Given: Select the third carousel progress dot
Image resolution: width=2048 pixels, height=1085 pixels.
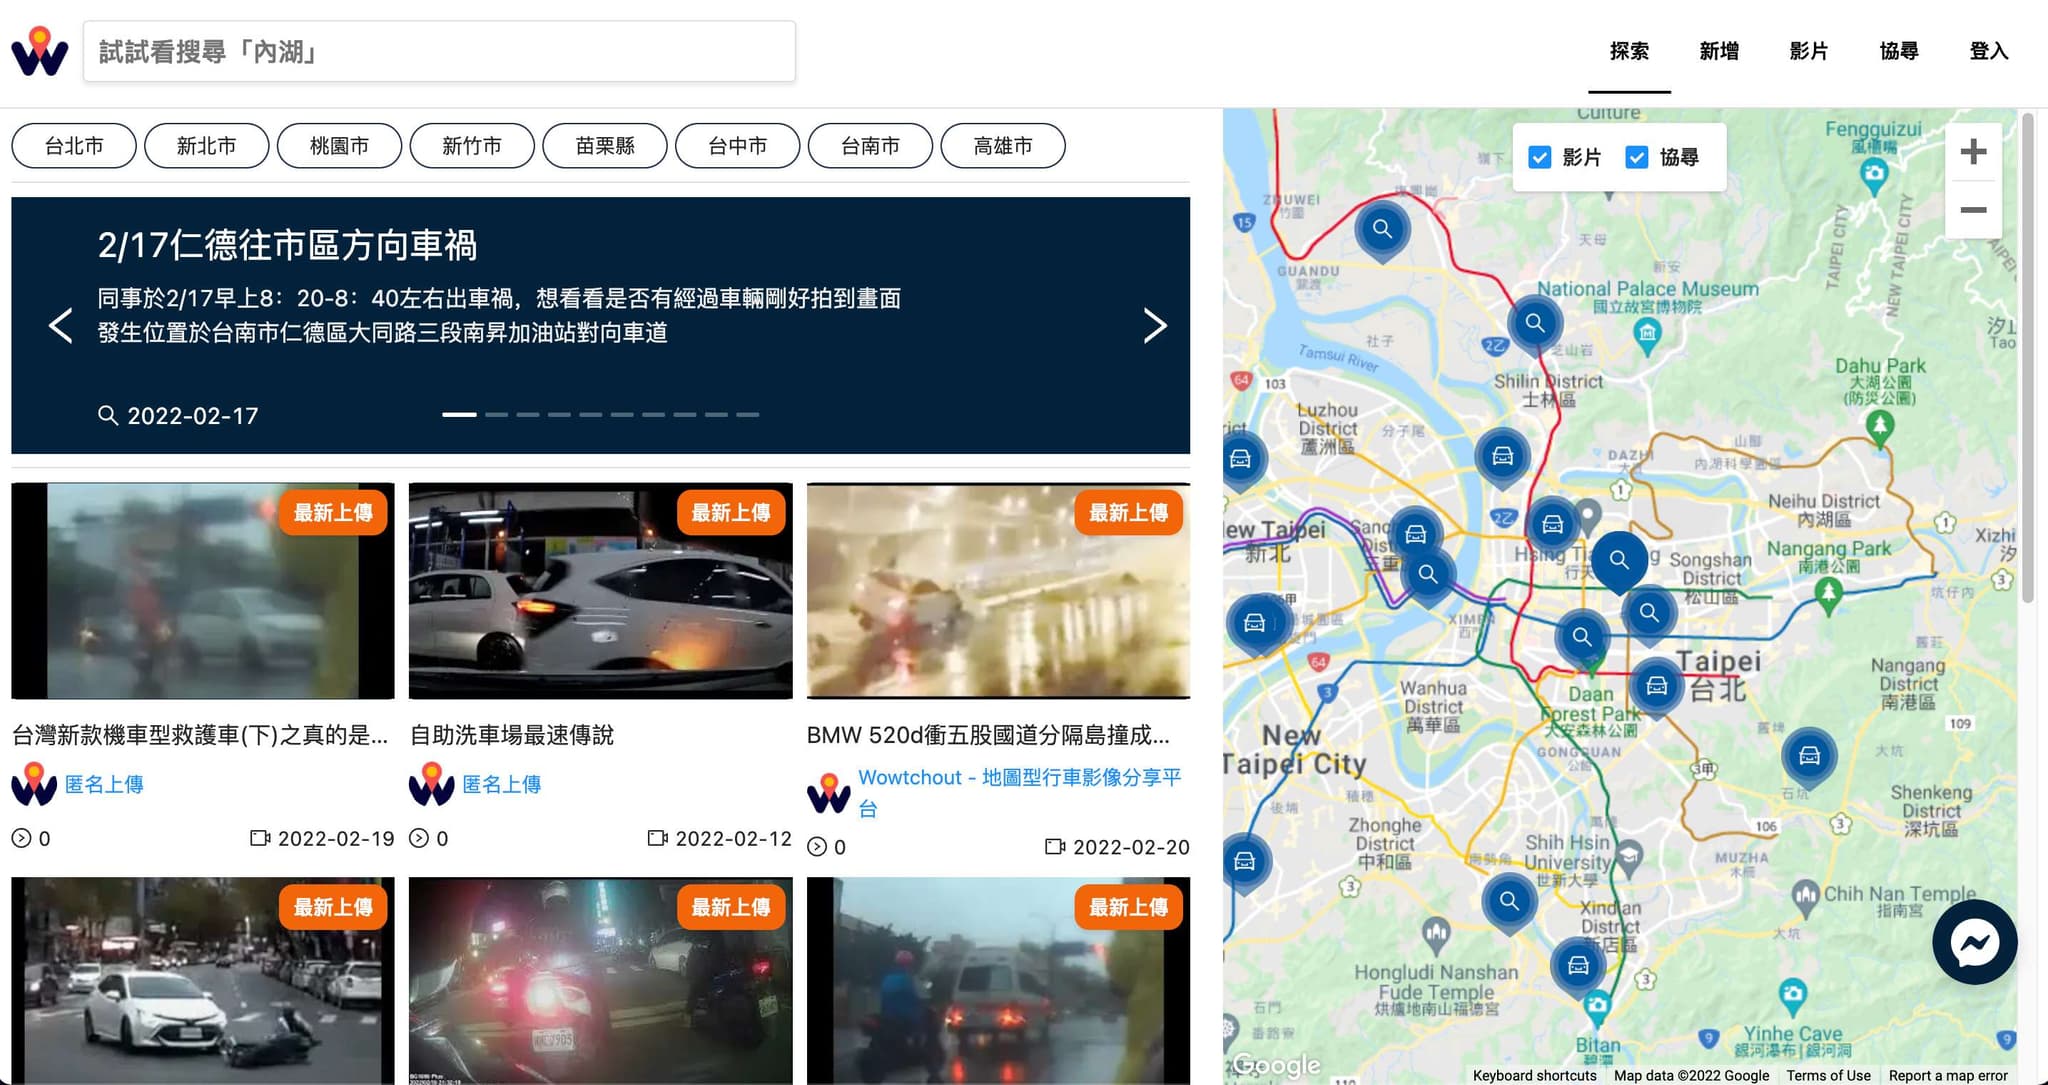Looking at the screenshot, I should pyautogui.click(x=527, y=414).
